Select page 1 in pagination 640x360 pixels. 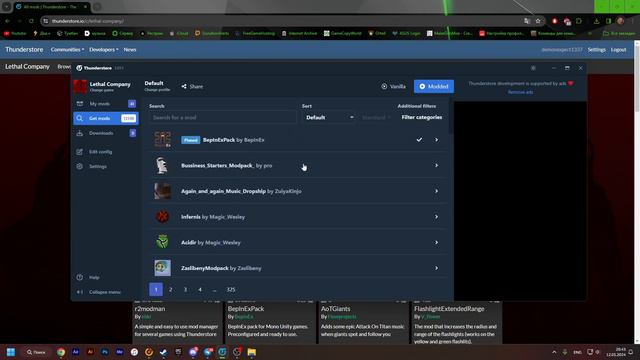click(x=156, y=289)
